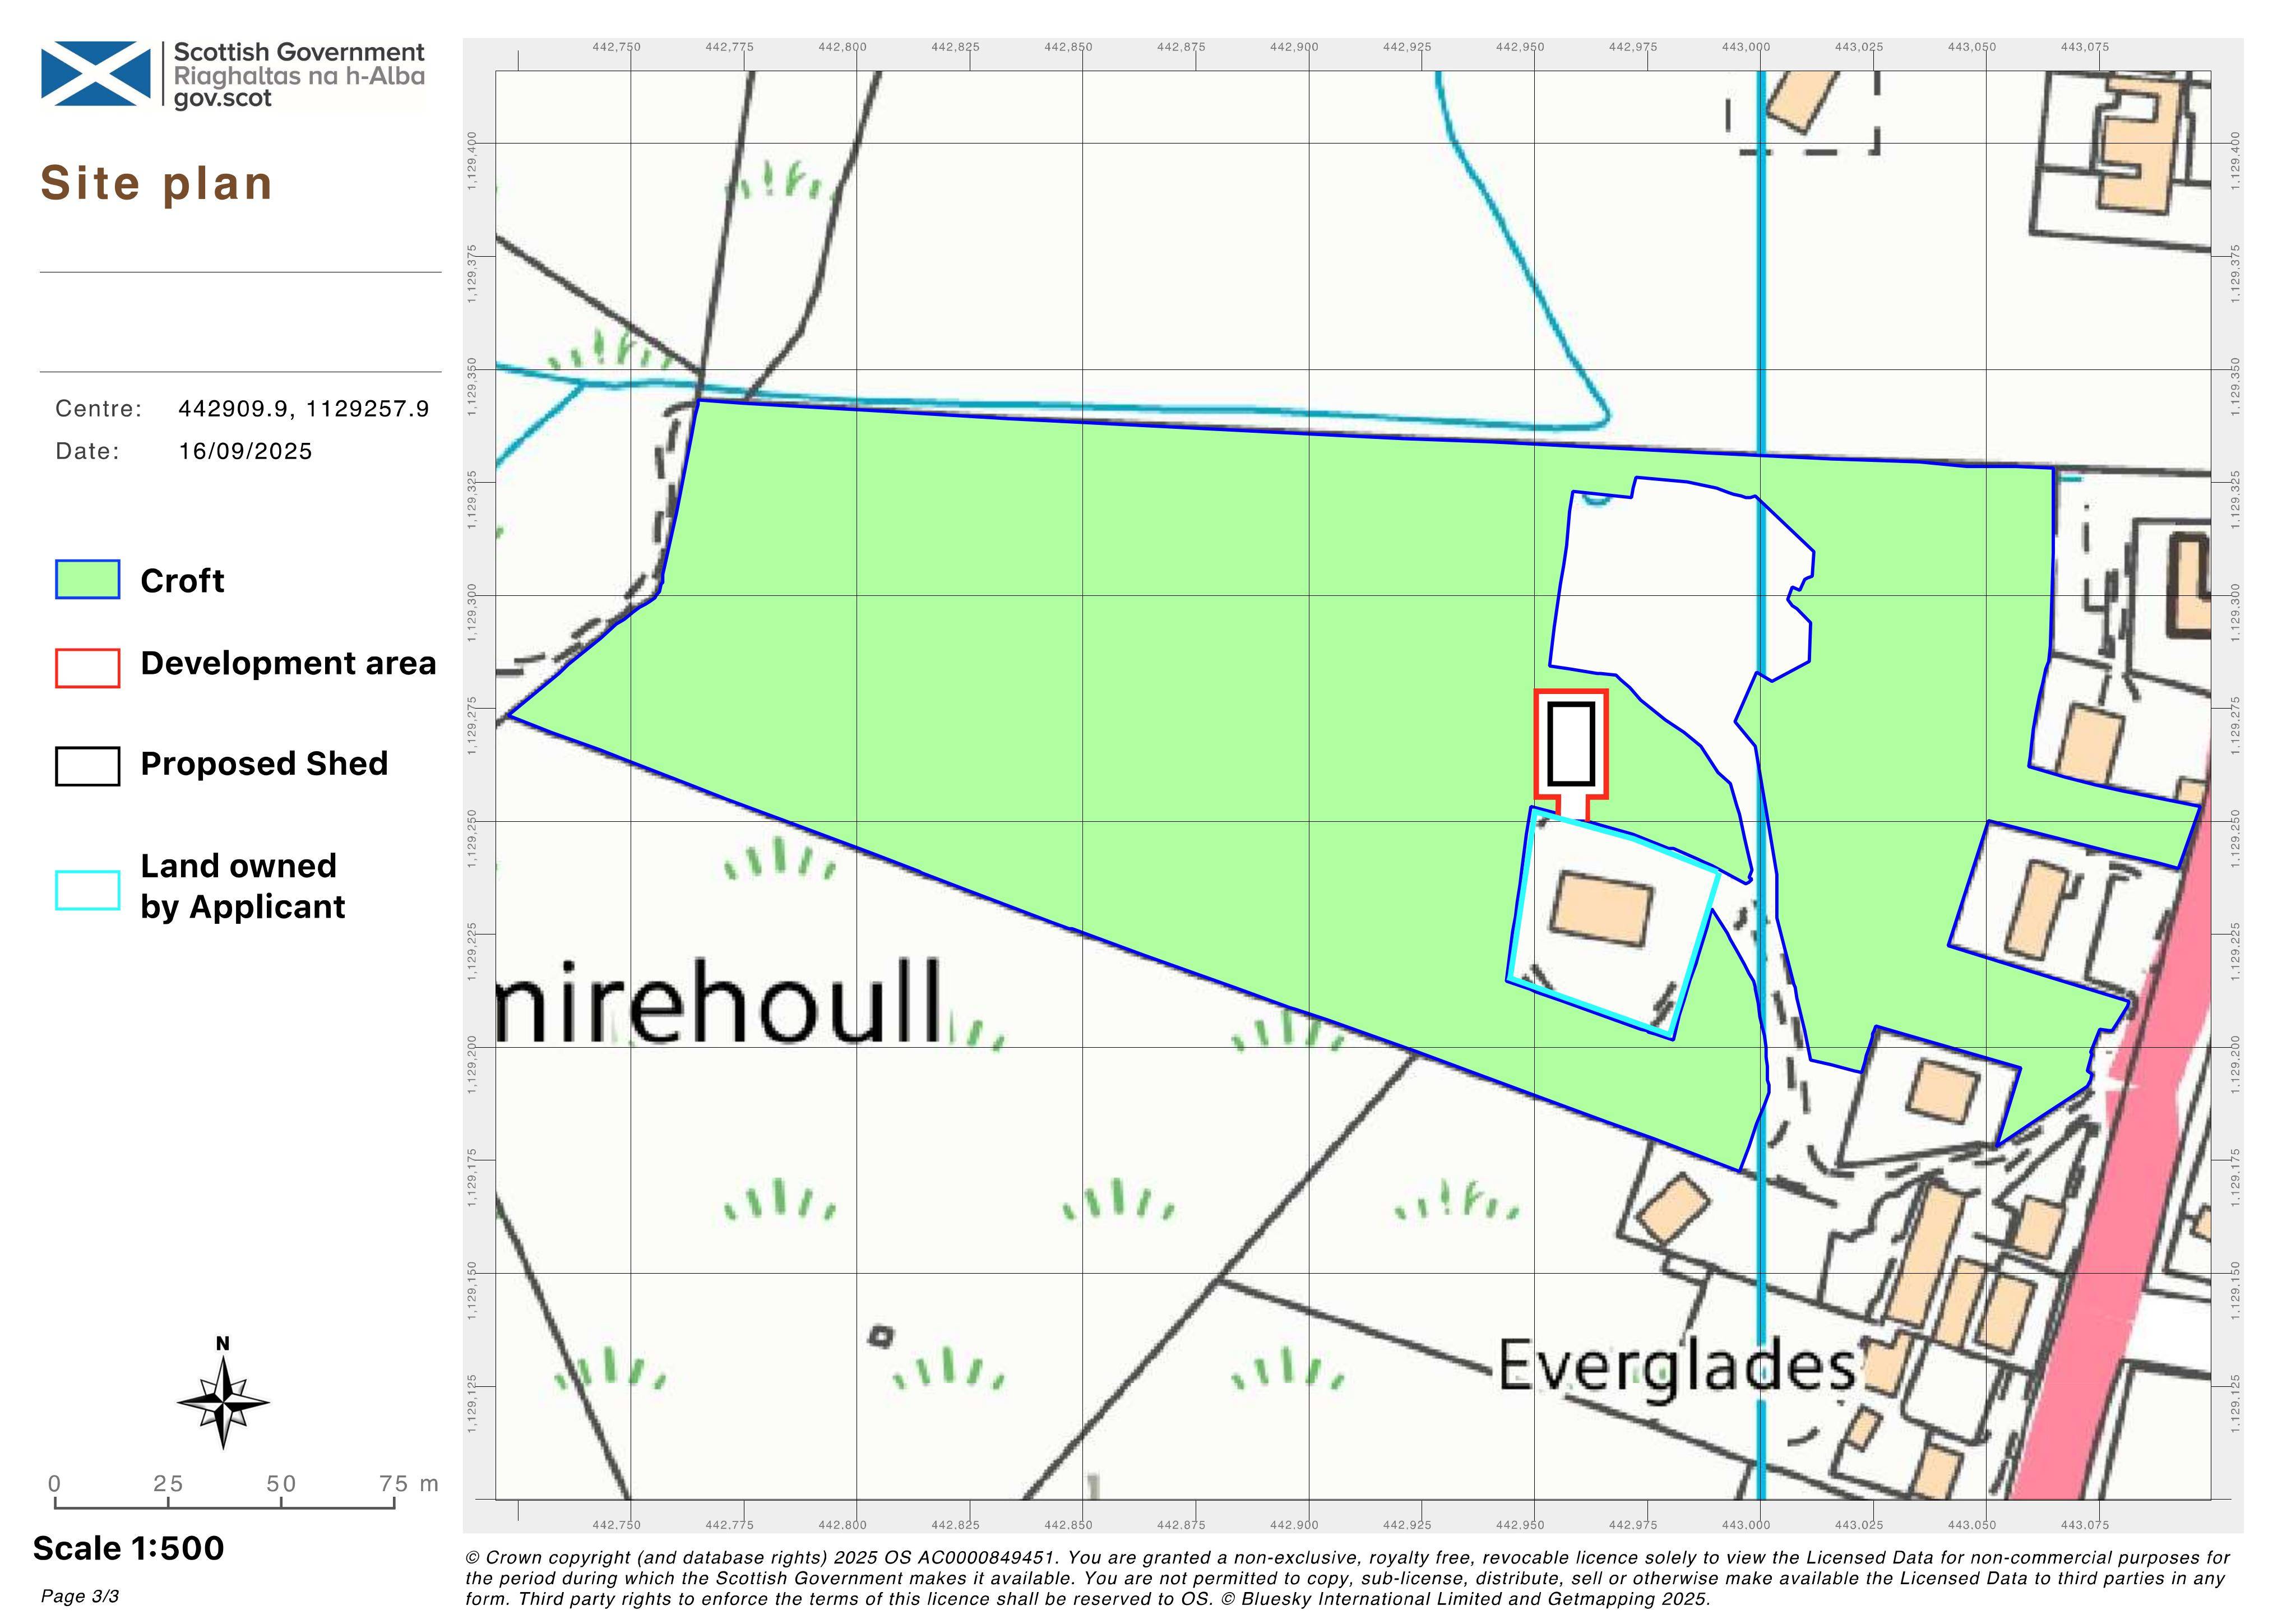Click the 'Date:' field label

point(88,451)
